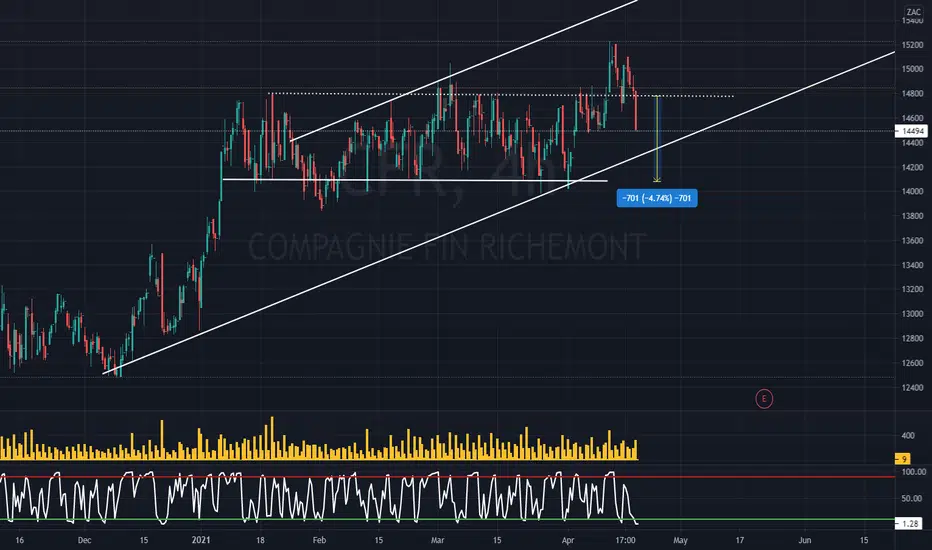The image size is (932, 550).
Task: Click the 14200 price axis label
Action: click(912, 167)
